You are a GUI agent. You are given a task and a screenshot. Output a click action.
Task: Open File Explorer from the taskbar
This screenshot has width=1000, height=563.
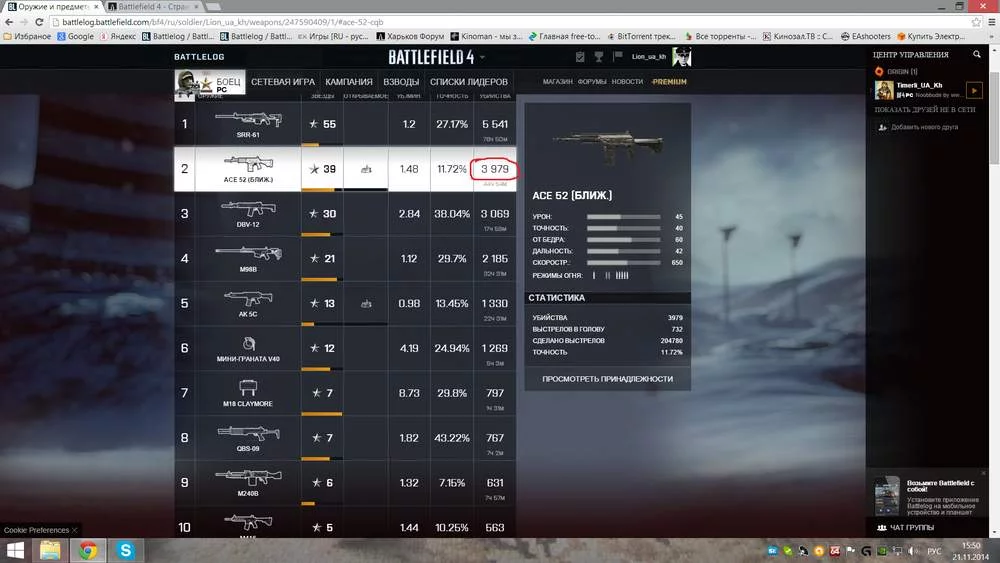coord(50,550)
